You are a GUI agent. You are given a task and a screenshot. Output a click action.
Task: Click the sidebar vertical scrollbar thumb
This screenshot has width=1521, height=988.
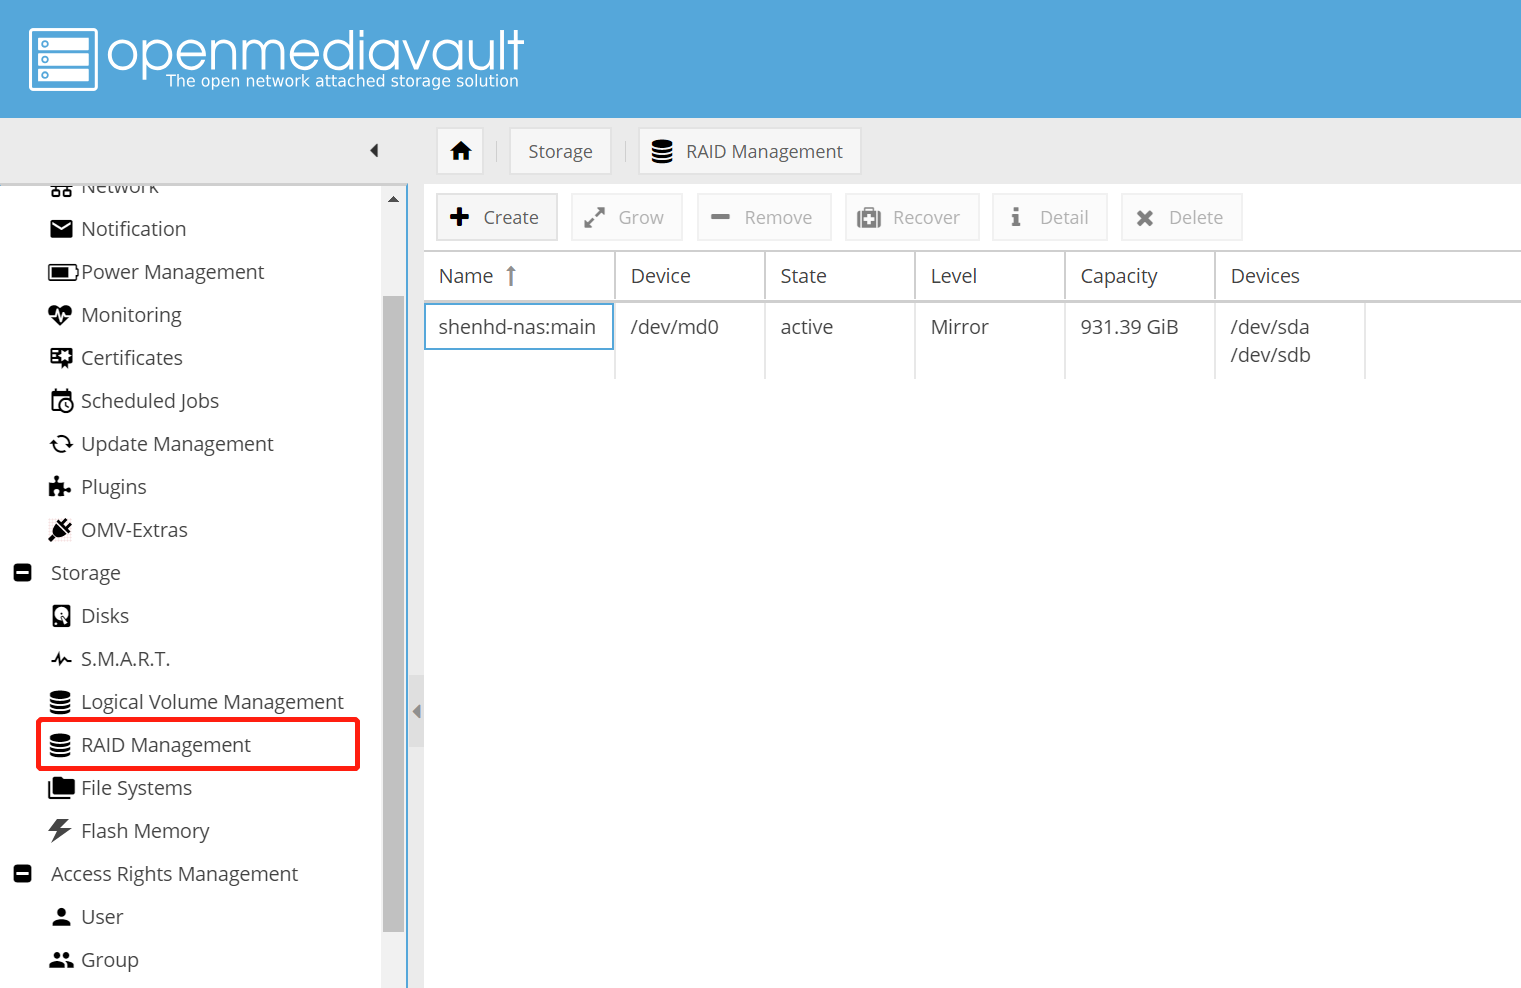[x=393, y=614]
